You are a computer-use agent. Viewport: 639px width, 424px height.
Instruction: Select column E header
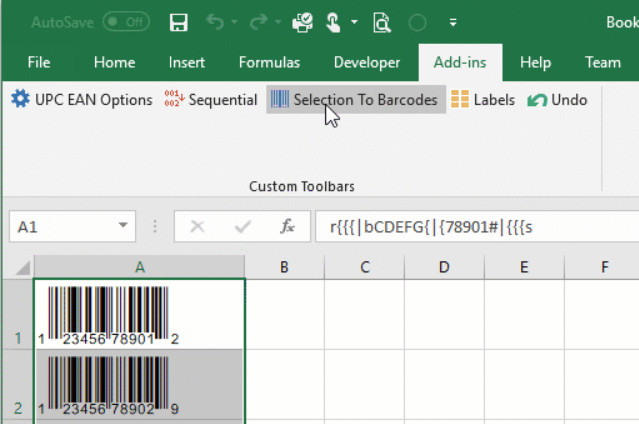[x=524, y=267]
